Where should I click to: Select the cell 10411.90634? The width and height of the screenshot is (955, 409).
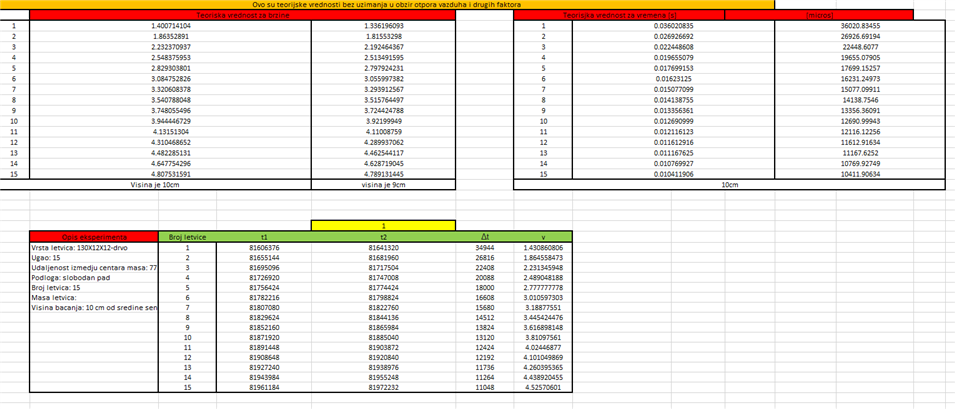(860, 173)
